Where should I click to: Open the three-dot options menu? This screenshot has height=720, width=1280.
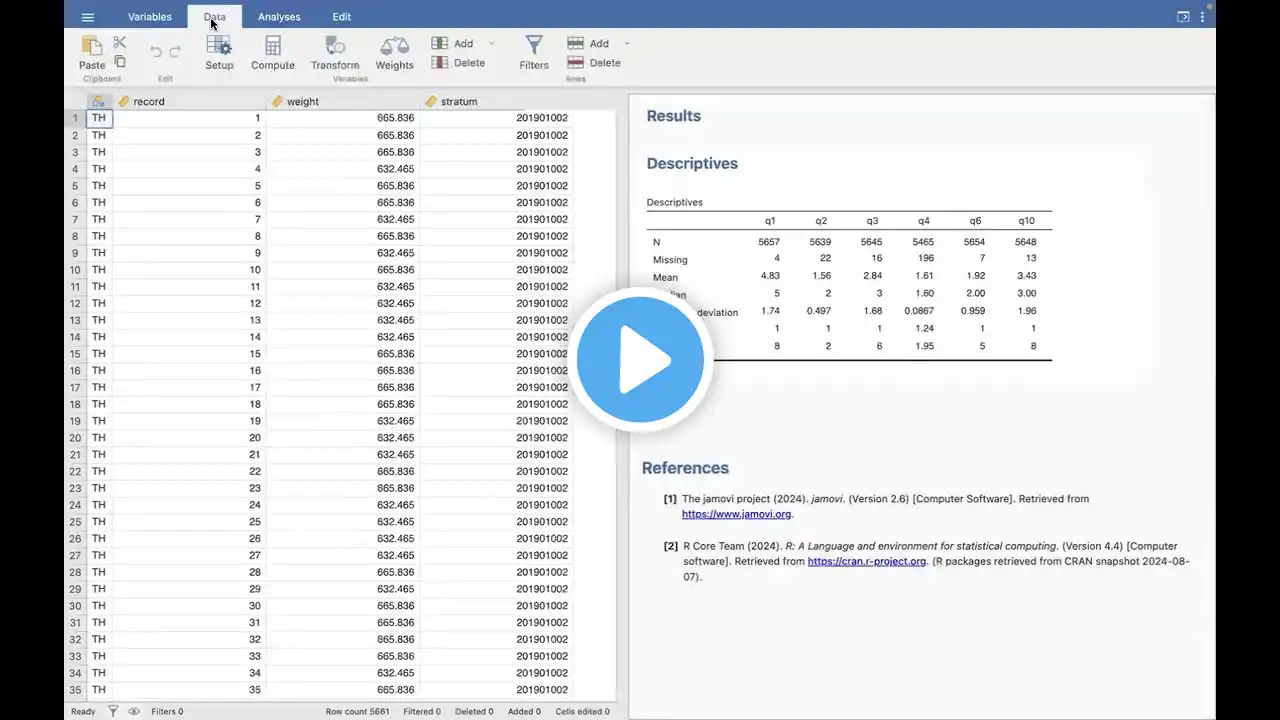(1202, 17)
